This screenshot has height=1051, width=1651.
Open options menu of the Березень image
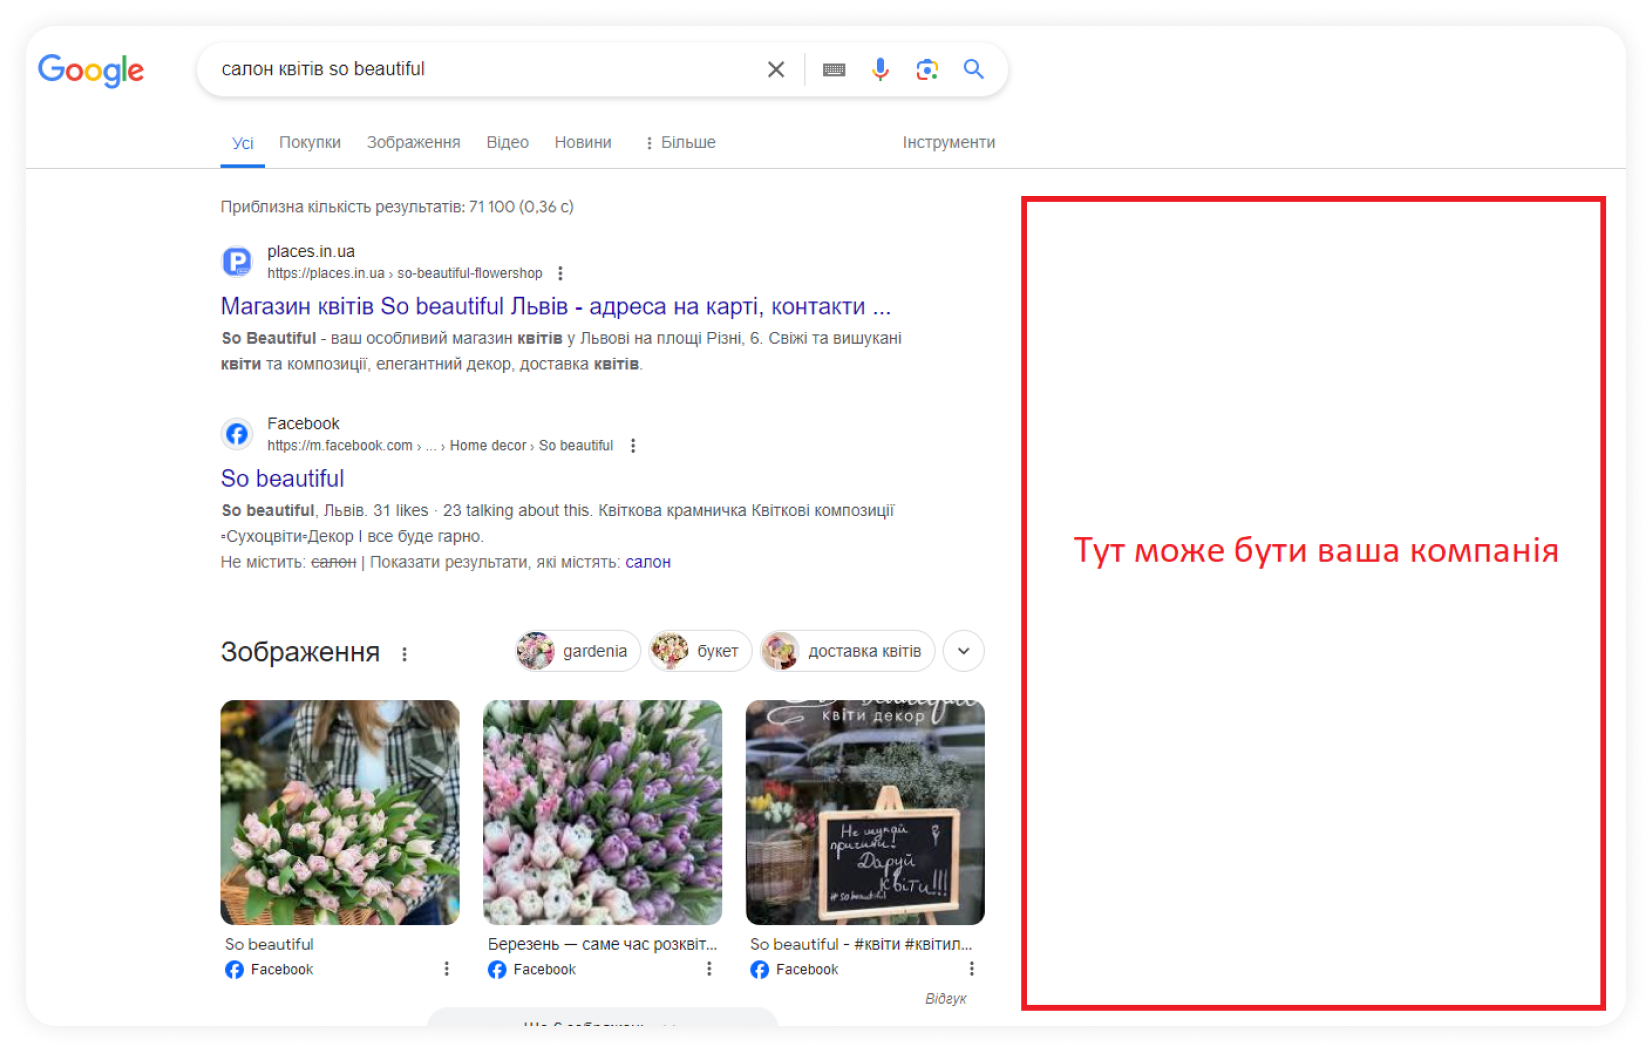[x=709, y=969]
